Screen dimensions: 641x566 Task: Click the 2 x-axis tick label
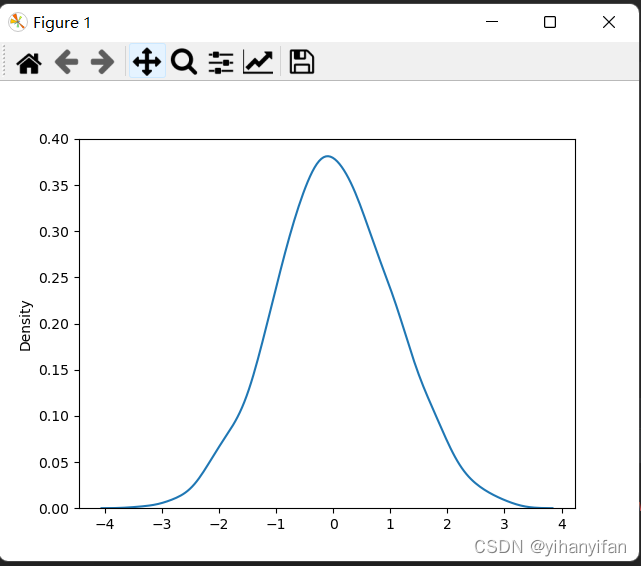point(447,524)
